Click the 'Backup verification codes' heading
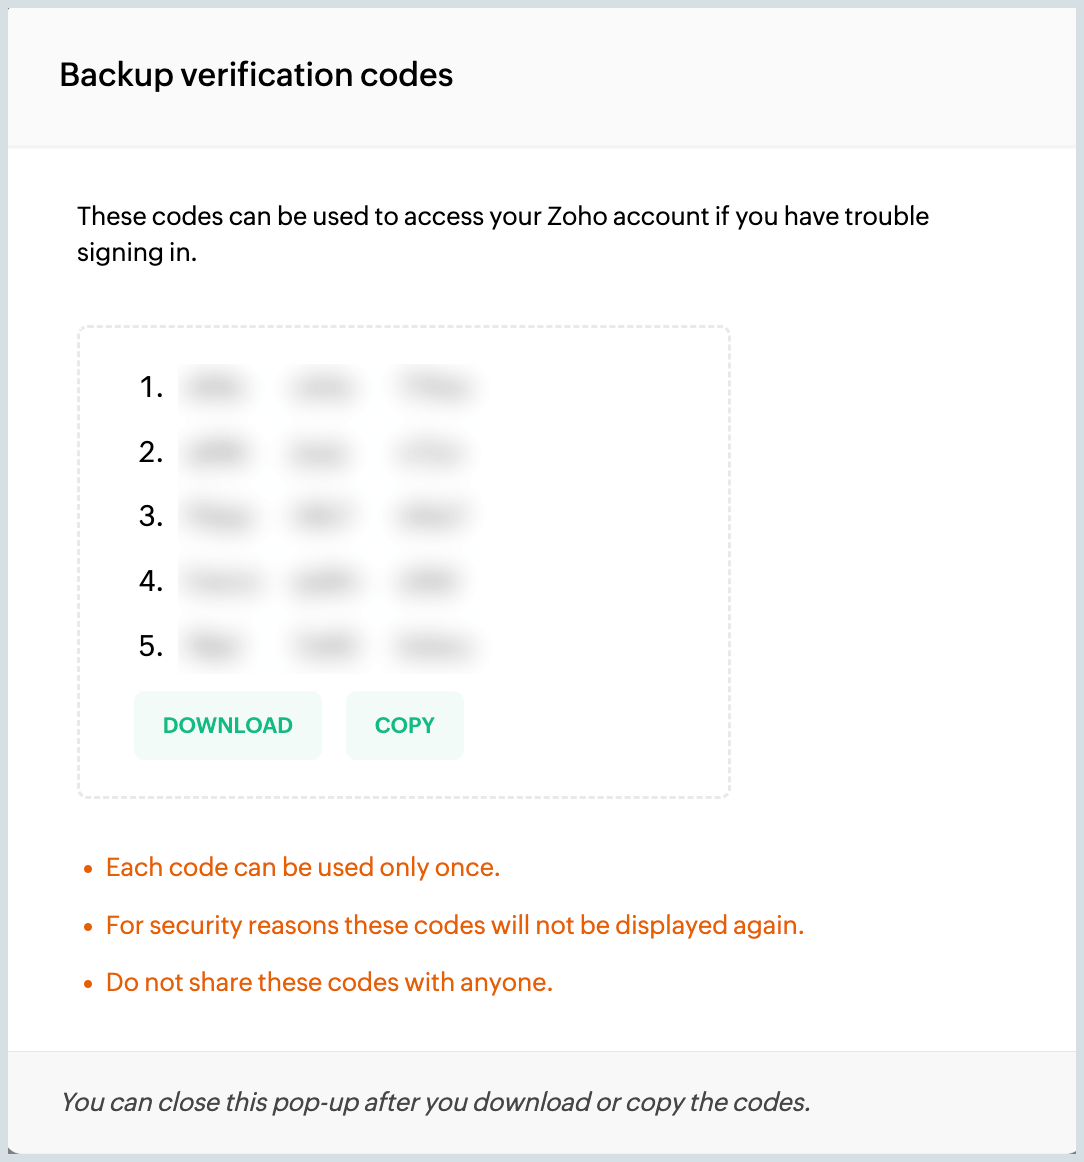The height and width of the screenshot is (1162, 1084). [x=256, y=75]
